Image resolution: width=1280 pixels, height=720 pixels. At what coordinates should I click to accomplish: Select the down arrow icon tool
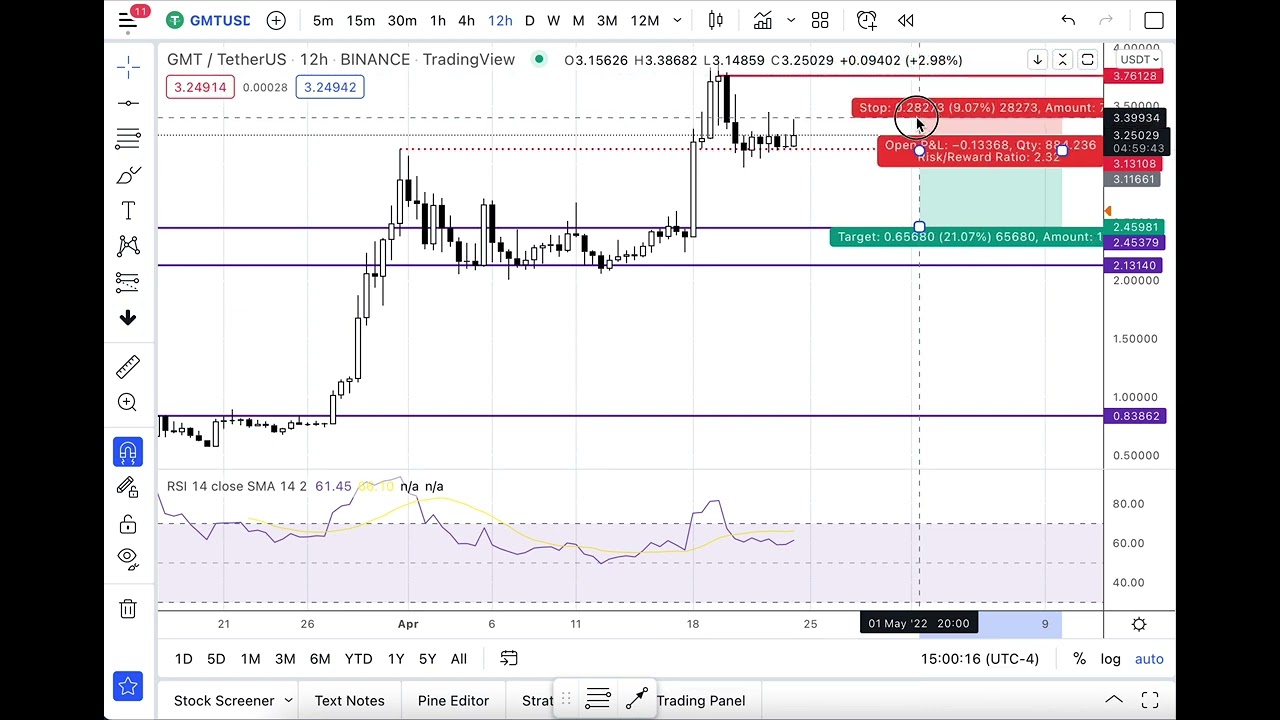[128, 317]
